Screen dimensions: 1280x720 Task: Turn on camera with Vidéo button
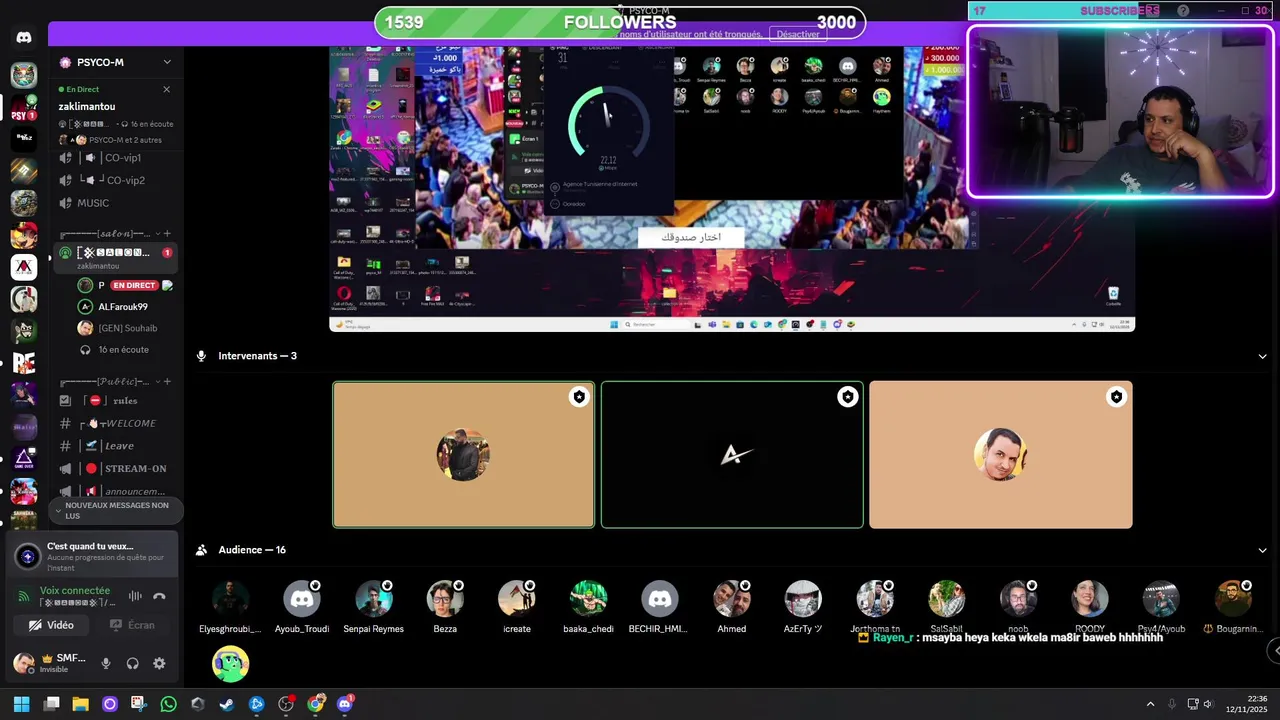(x=51, y=625)
